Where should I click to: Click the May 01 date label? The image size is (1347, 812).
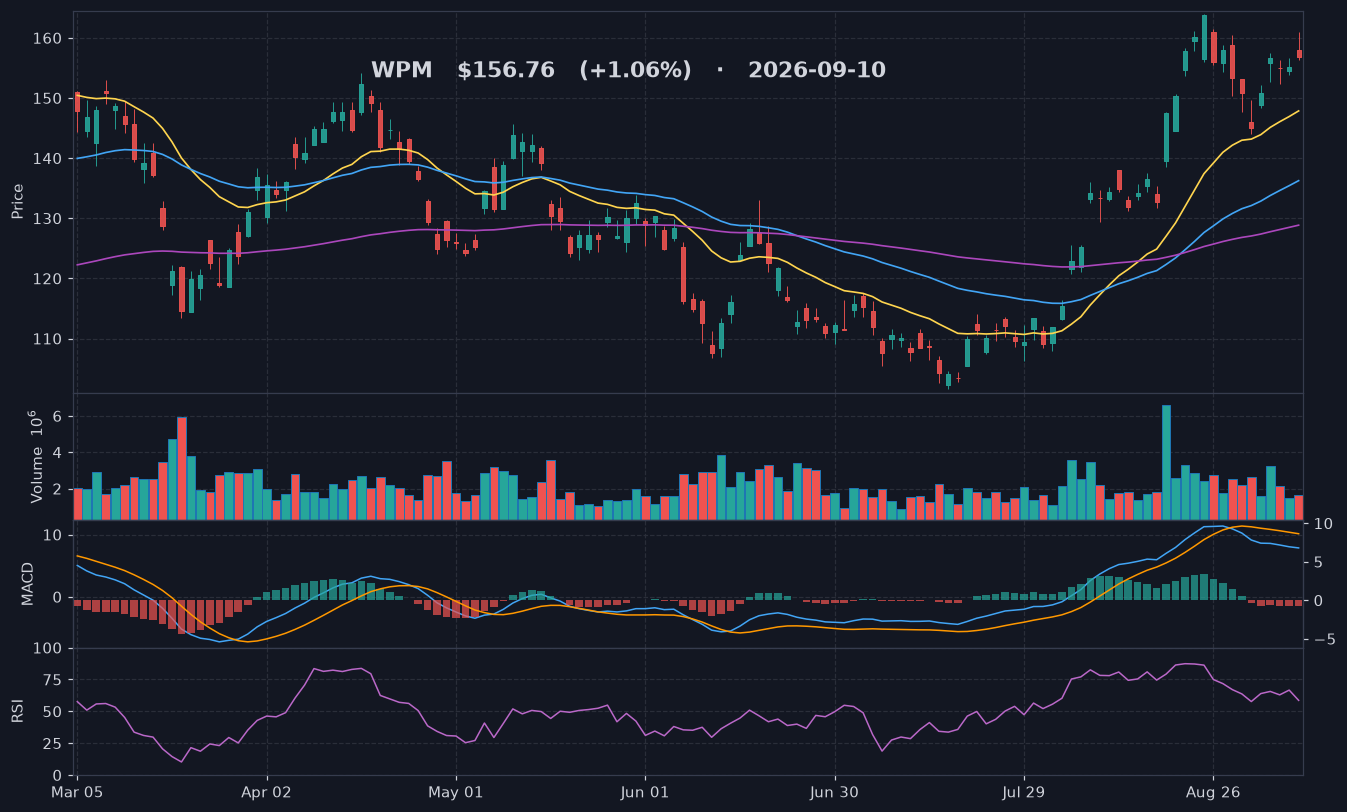pos(456,792)
